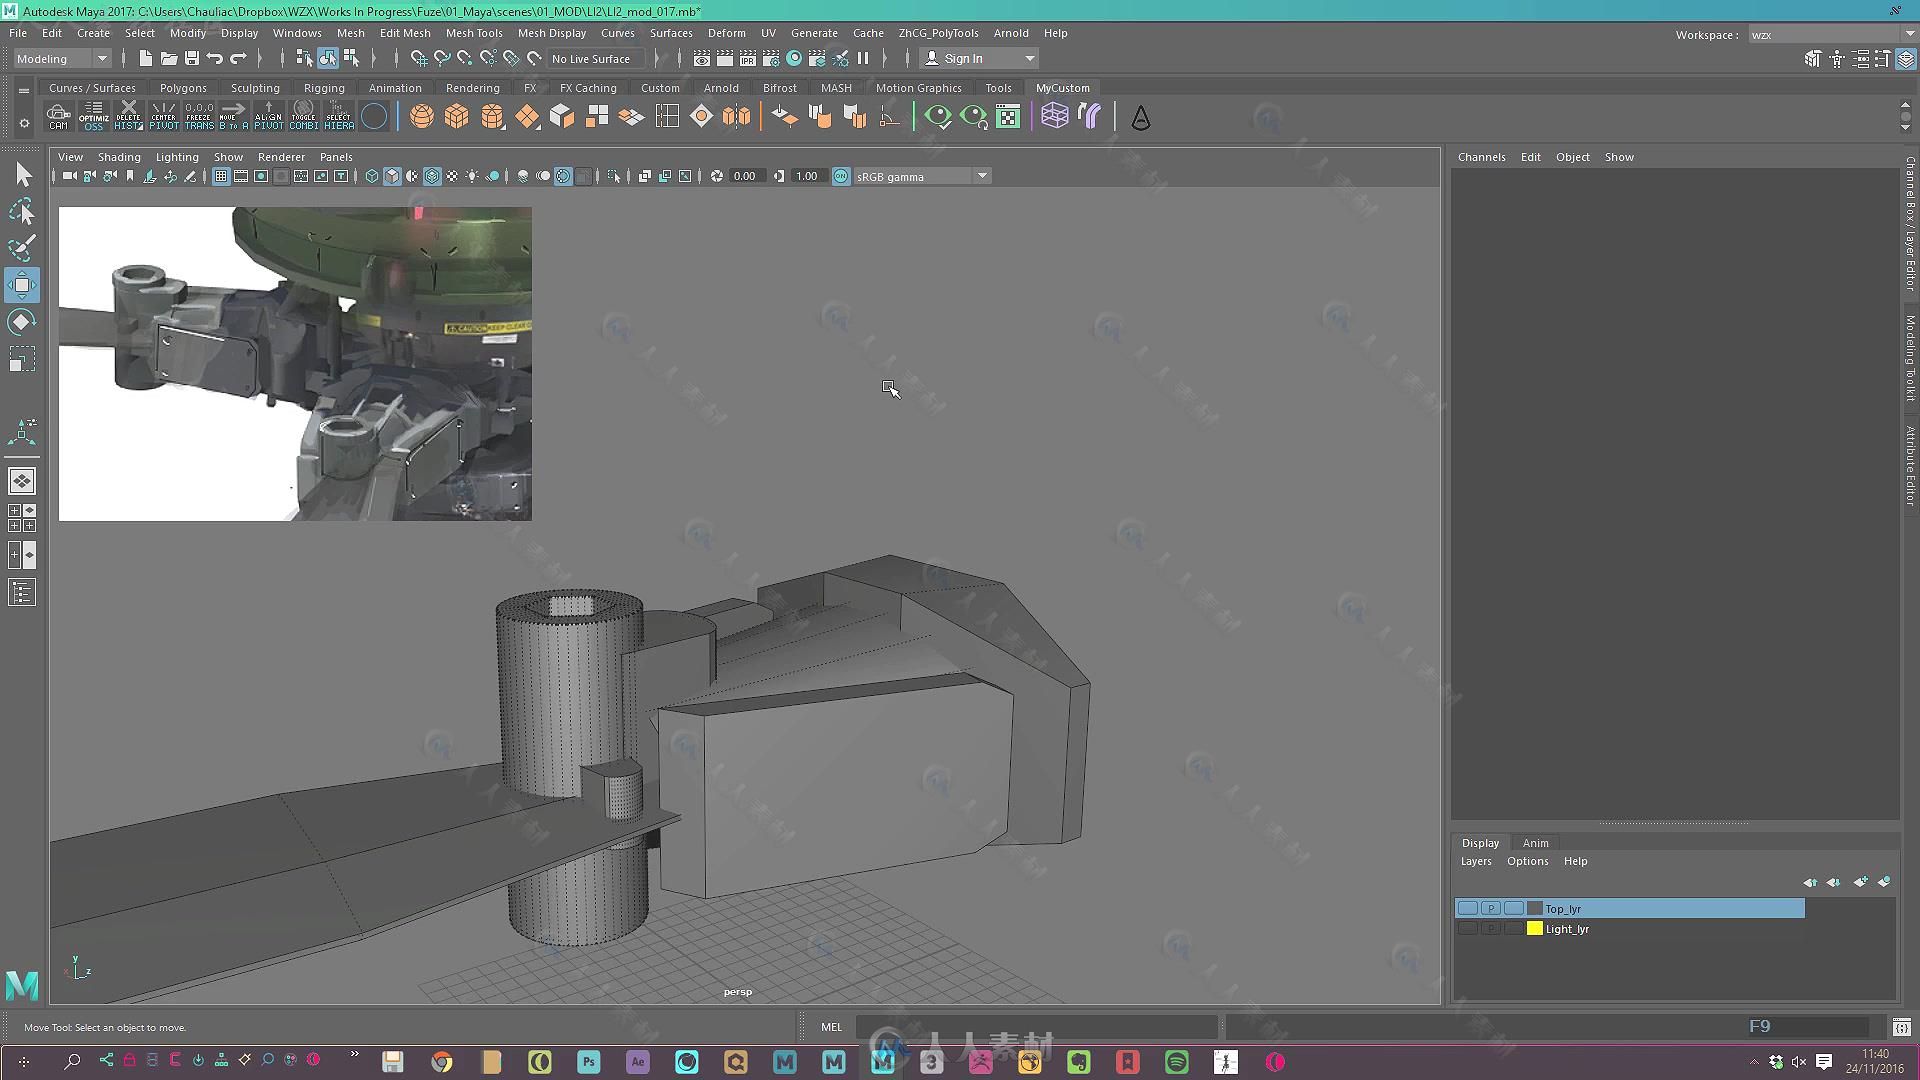The width and height of the screenshot is (1920, 1080).
Task: Click the Polygon sphere primitive icon
Action: tap(421, 116)
